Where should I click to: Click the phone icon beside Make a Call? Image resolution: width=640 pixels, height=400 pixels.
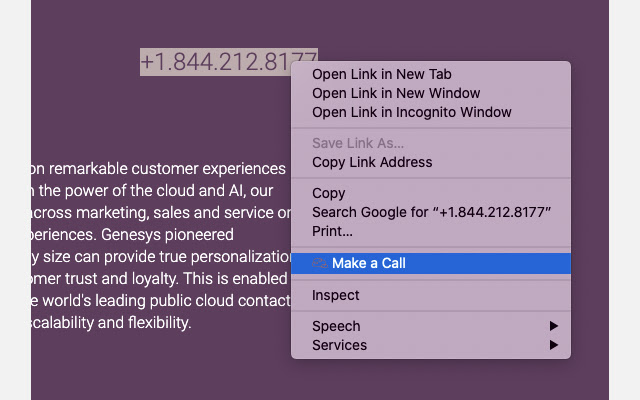[x=319, y=263]
